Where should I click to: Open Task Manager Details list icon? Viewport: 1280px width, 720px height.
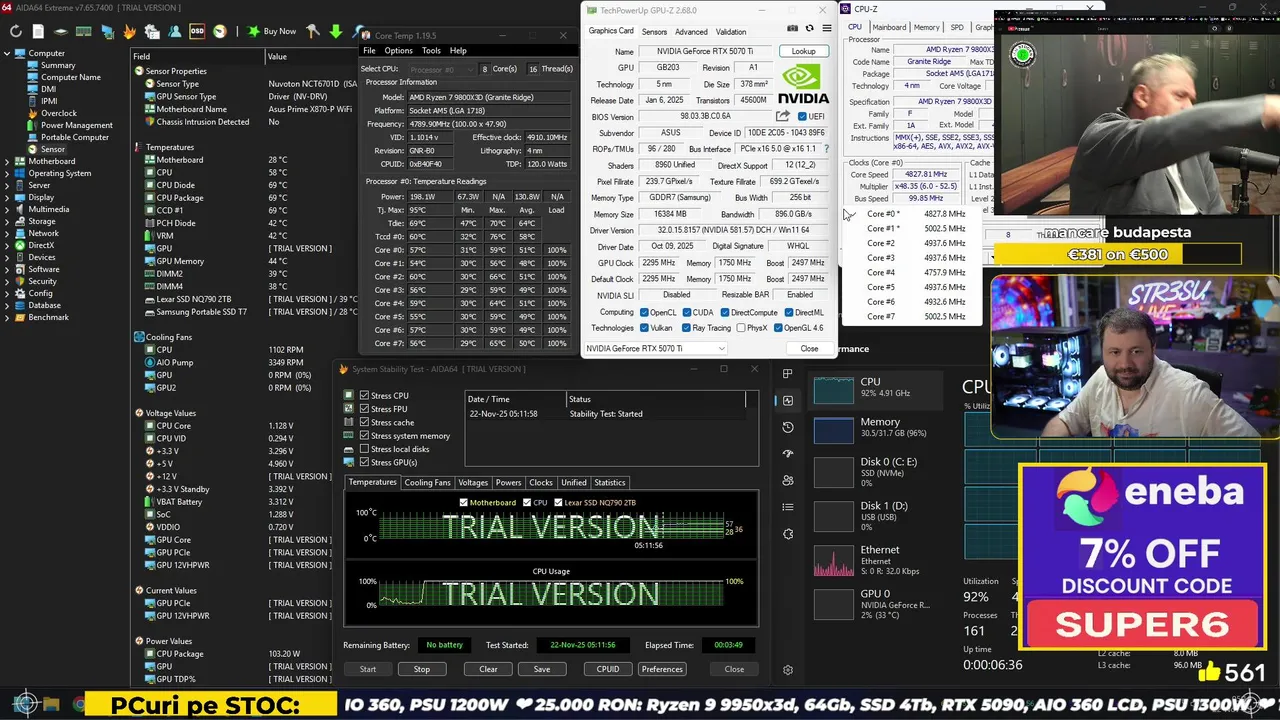[788, 508]
